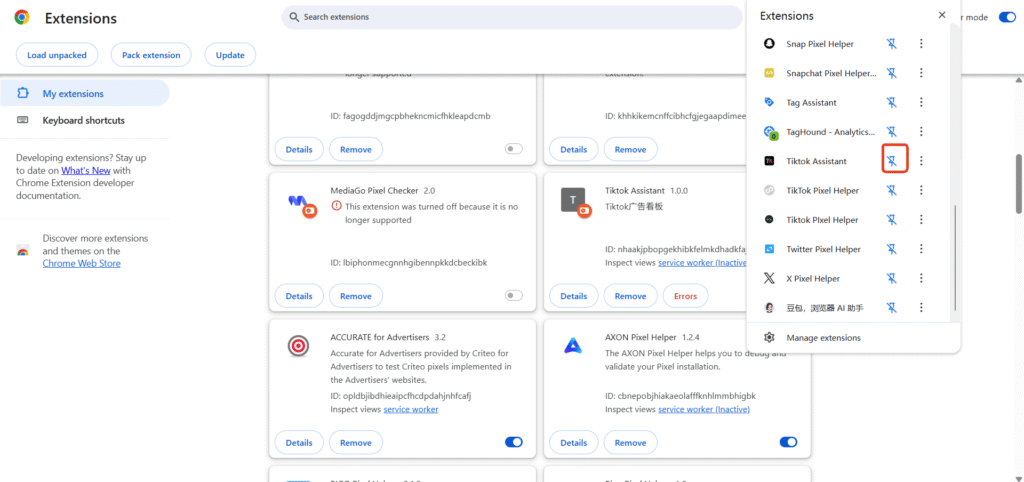1024x482 pixels.
Task: Remove the AXON Pixel Helper extension
Action: tap(630, 443)
